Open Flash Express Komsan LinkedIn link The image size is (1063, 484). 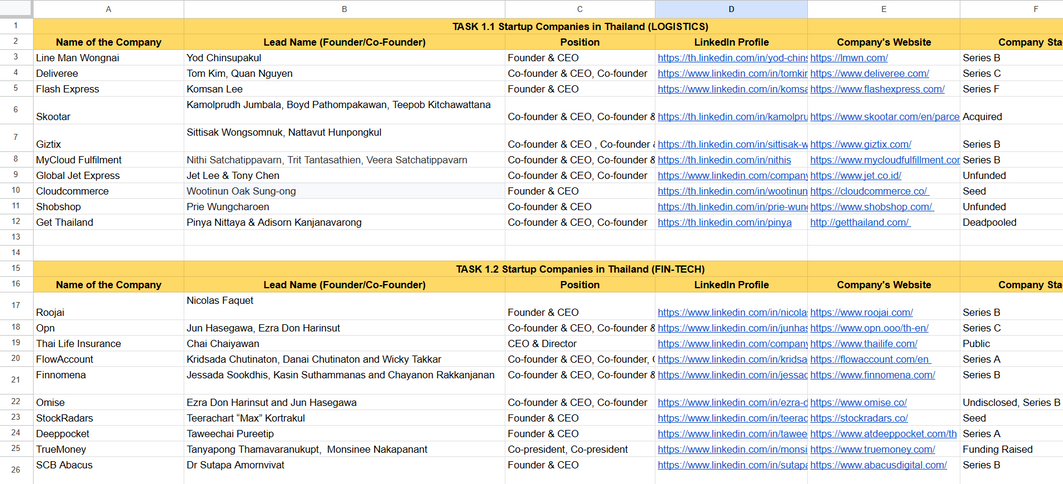(x=733, y=89)
